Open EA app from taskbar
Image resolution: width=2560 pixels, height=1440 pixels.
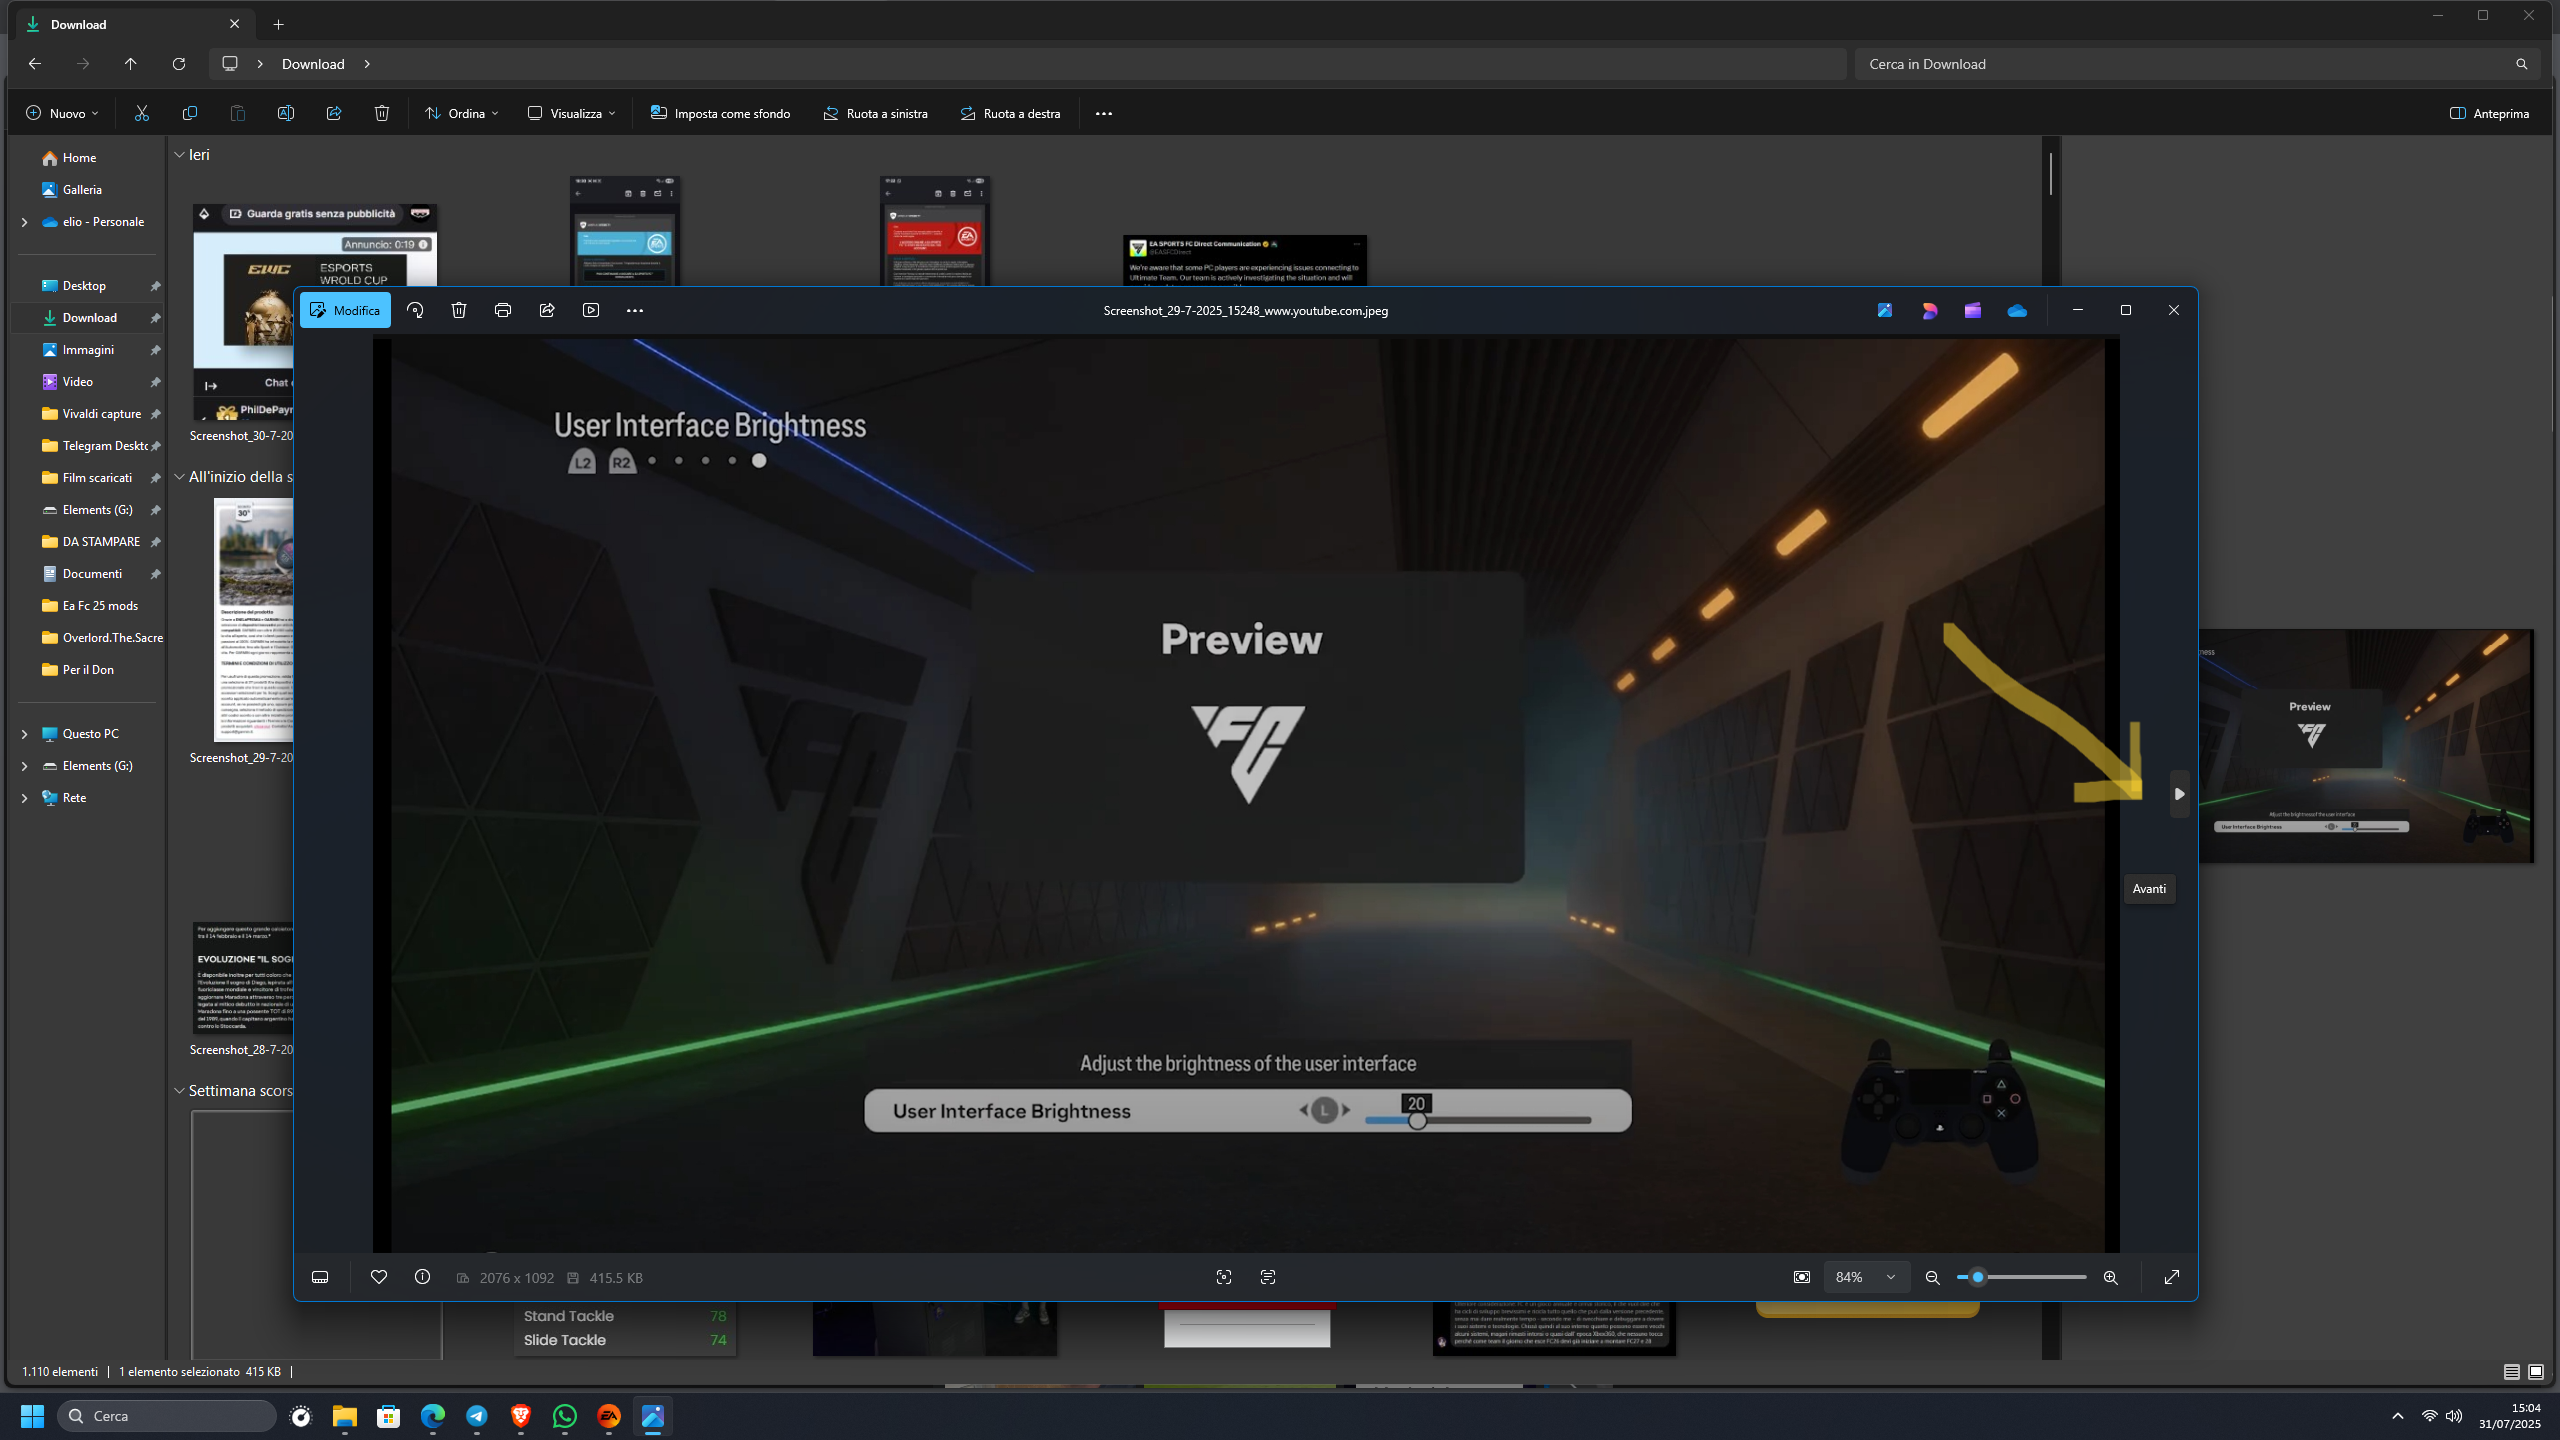[609, 1416]
